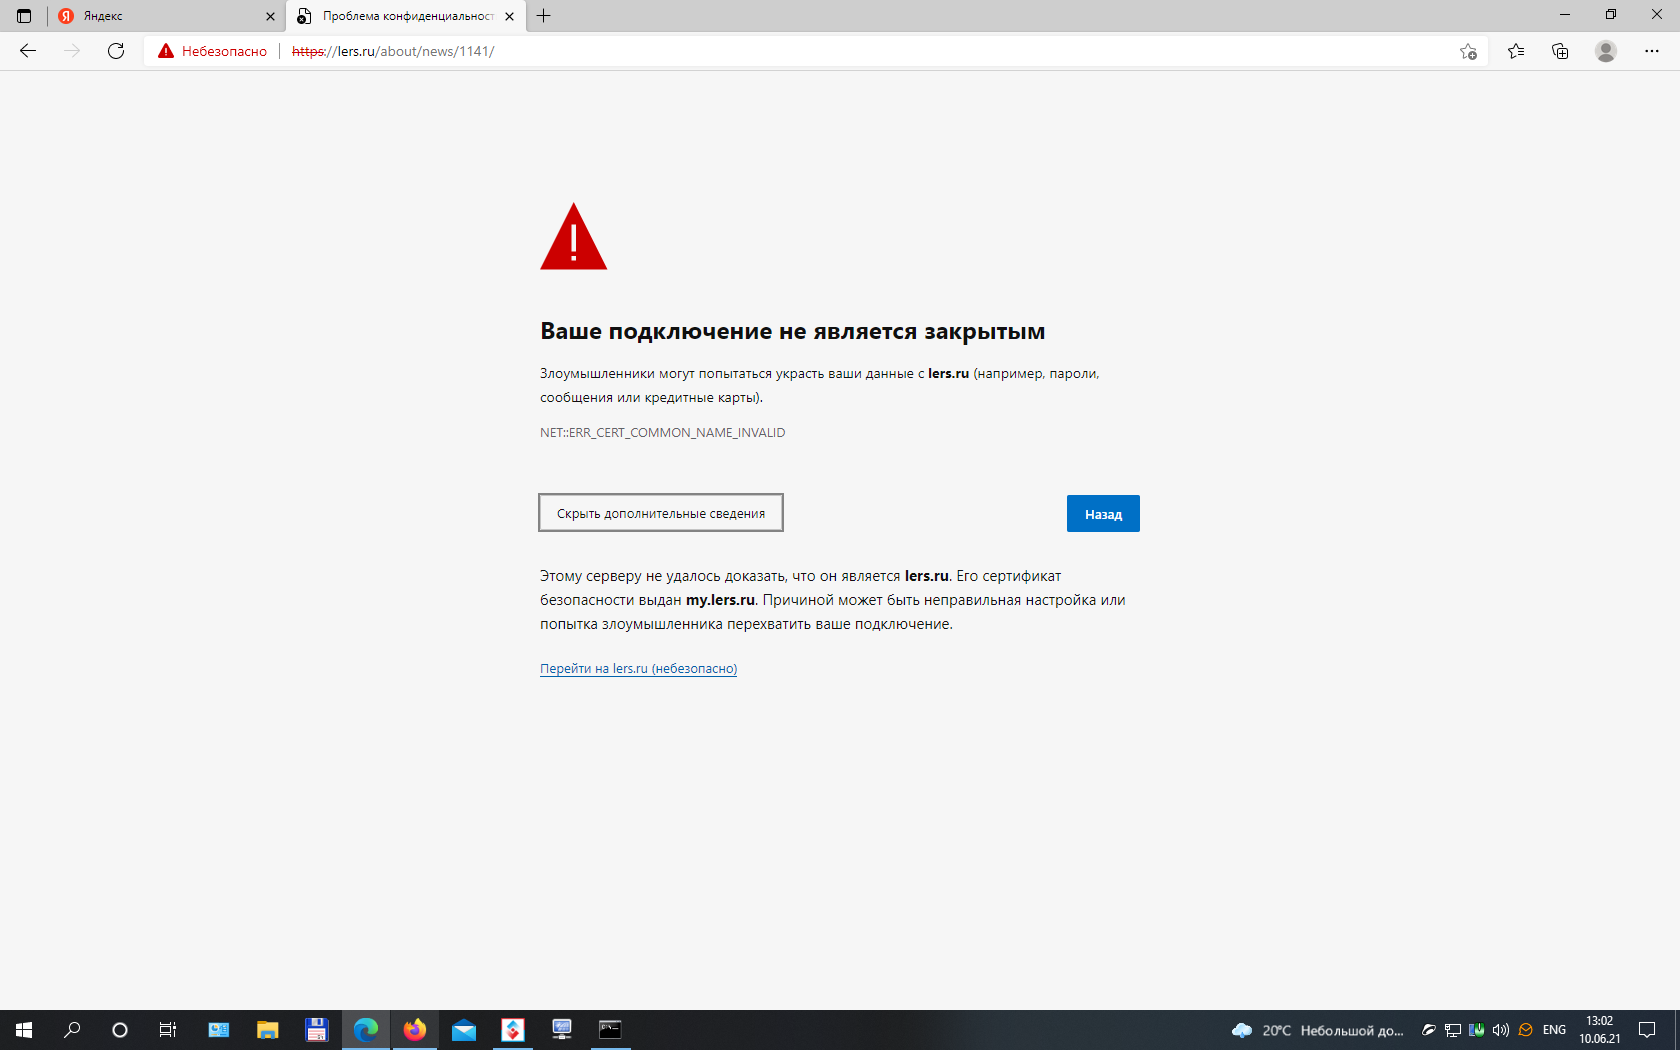This screenshot has height=1050, width=1680.
Task: Open Mail app from taskbar
Action: point(464,1030)
